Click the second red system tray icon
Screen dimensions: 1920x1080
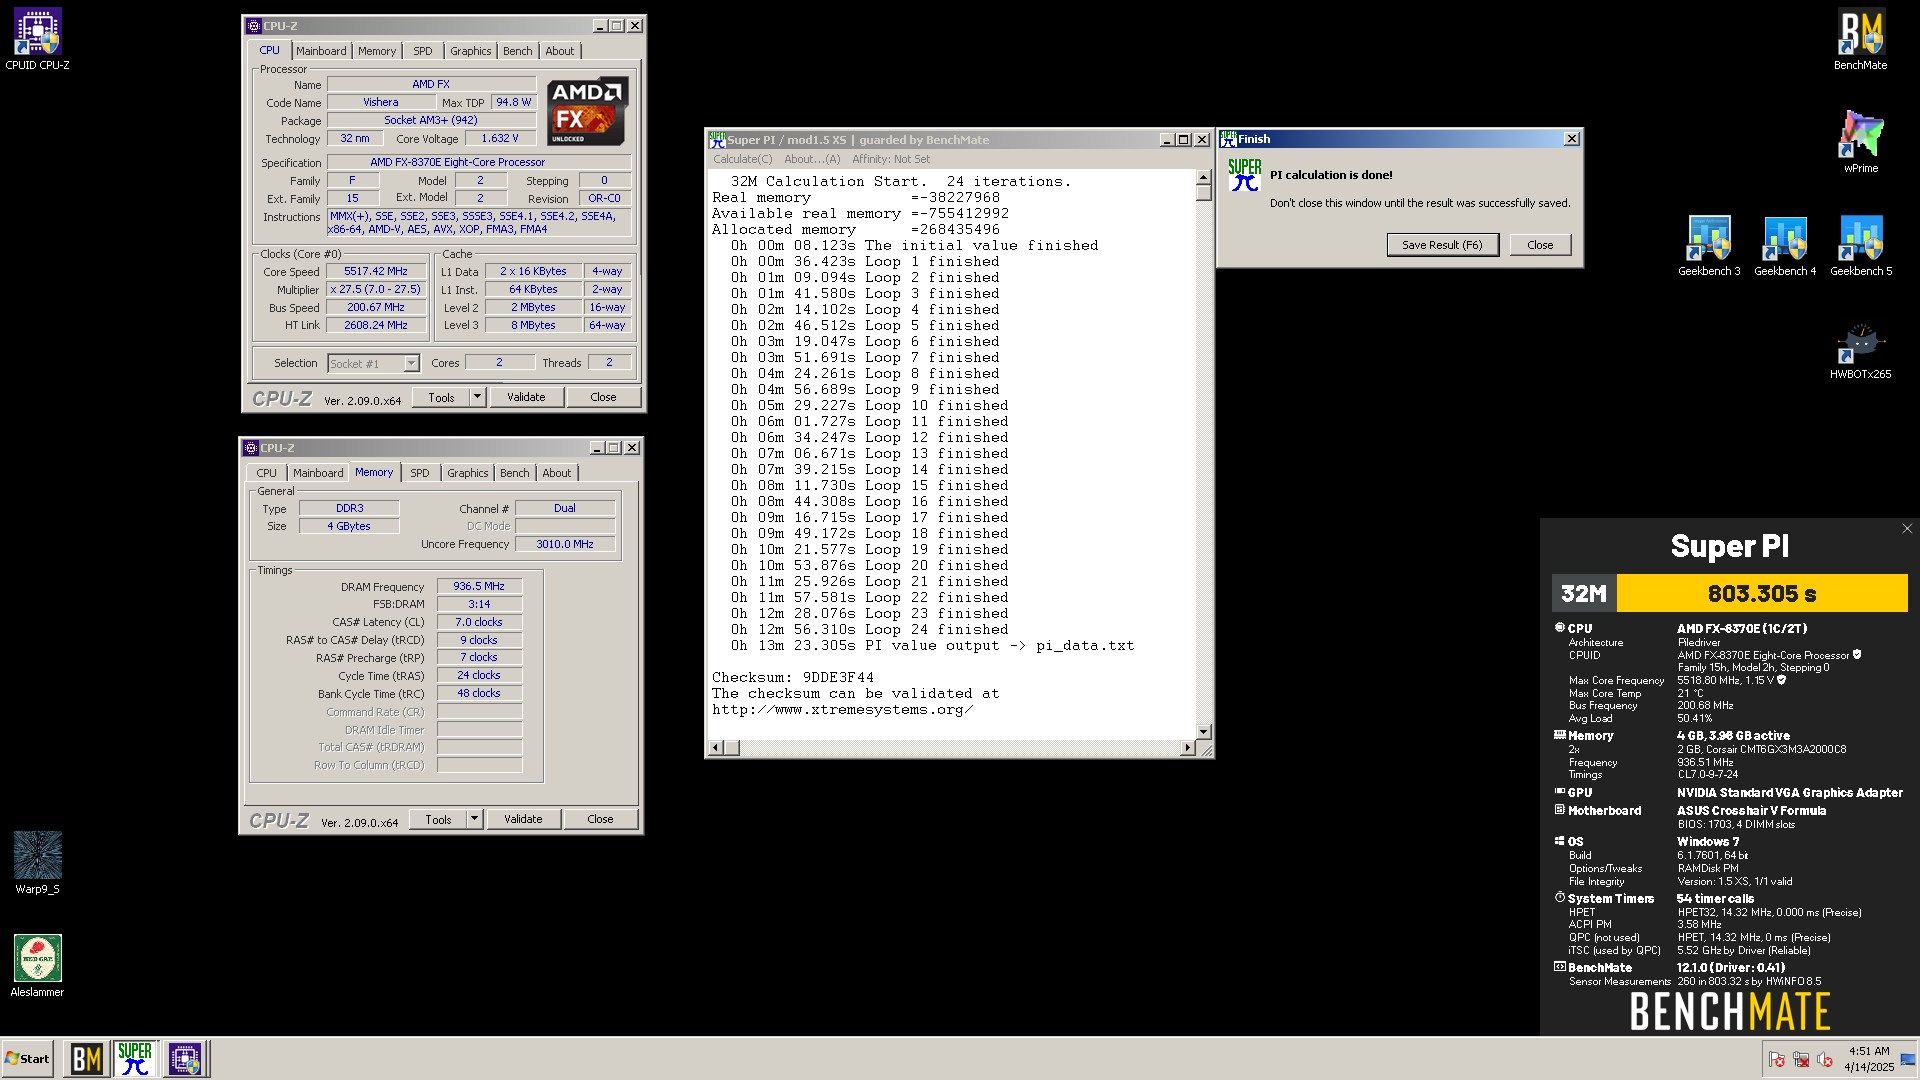coord(1801,1060)
